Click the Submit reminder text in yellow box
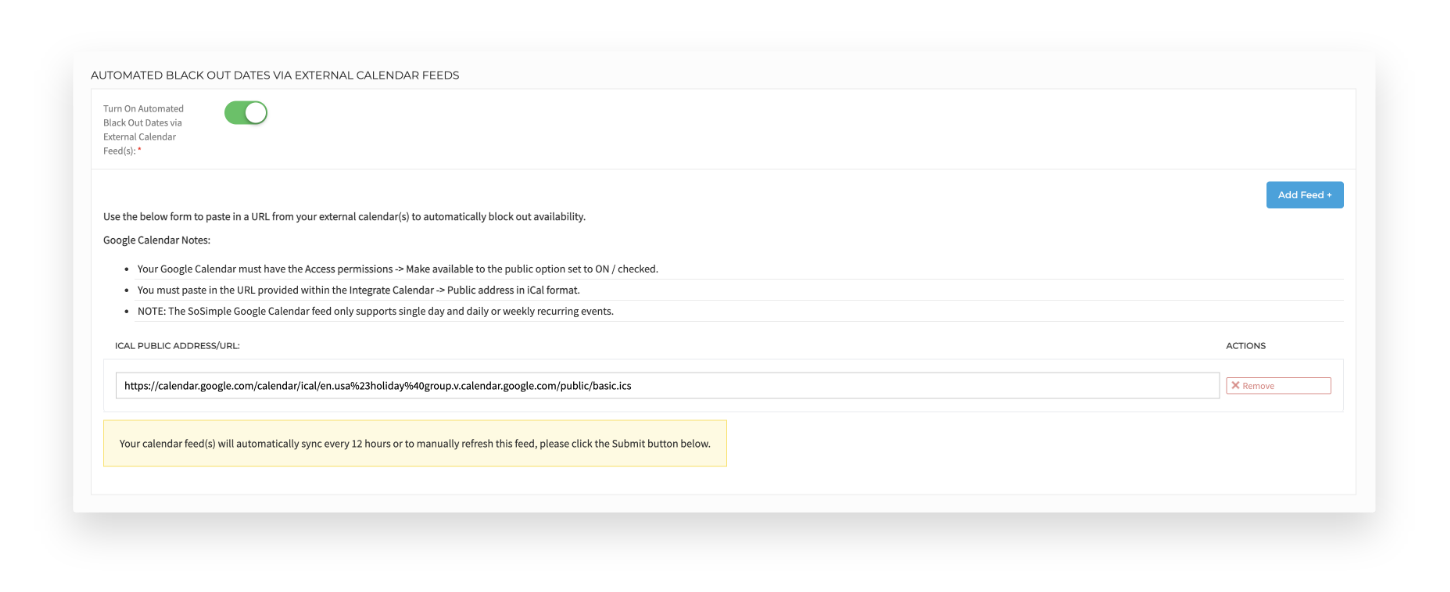The height and width of the screenshot is (592, 1450). pos(414,442)
